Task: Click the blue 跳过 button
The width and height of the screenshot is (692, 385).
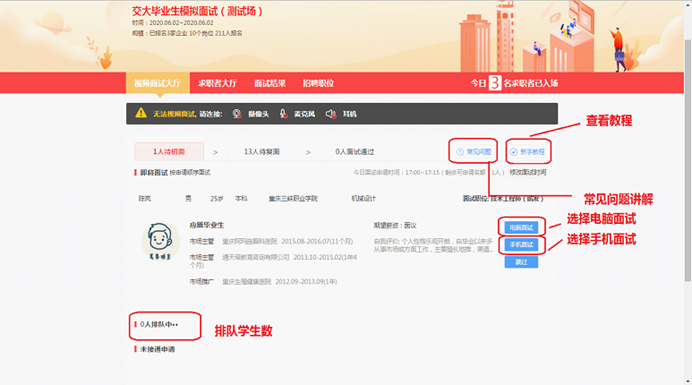Action: pos(521,262)
